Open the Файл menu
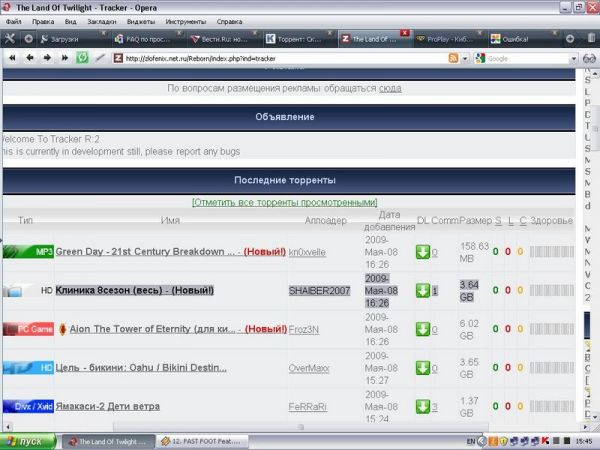600x450 pixels. [13, 22]
